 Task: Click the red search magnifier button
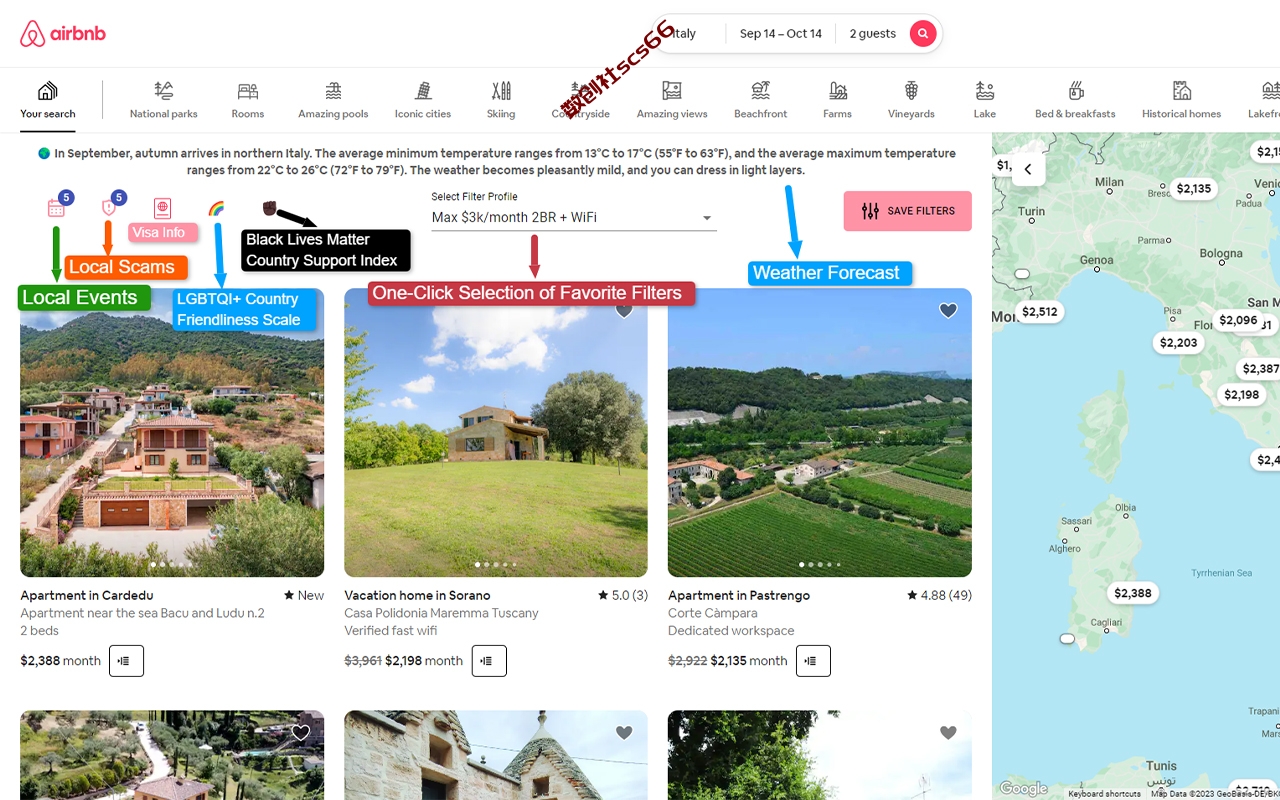coord(923,33)
